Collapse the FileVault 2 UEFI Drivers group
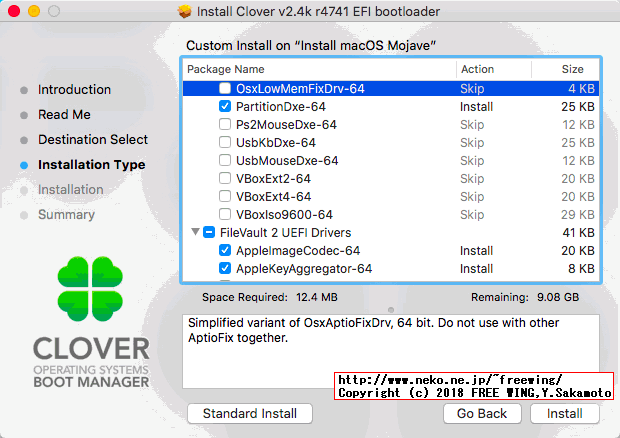Viewport: 620px width, 438px height. pyautogui.click(x=195, y=232)
